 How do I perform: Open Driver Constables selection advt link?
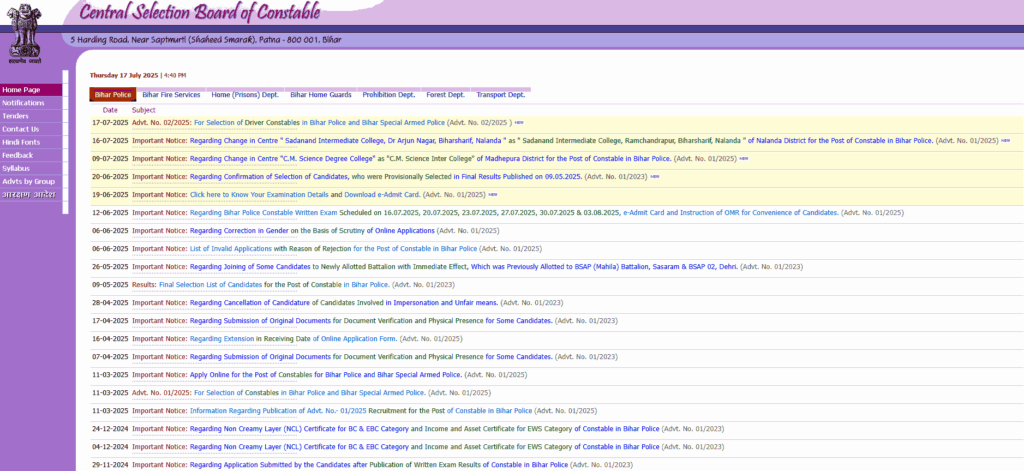(x=319, y=123)
